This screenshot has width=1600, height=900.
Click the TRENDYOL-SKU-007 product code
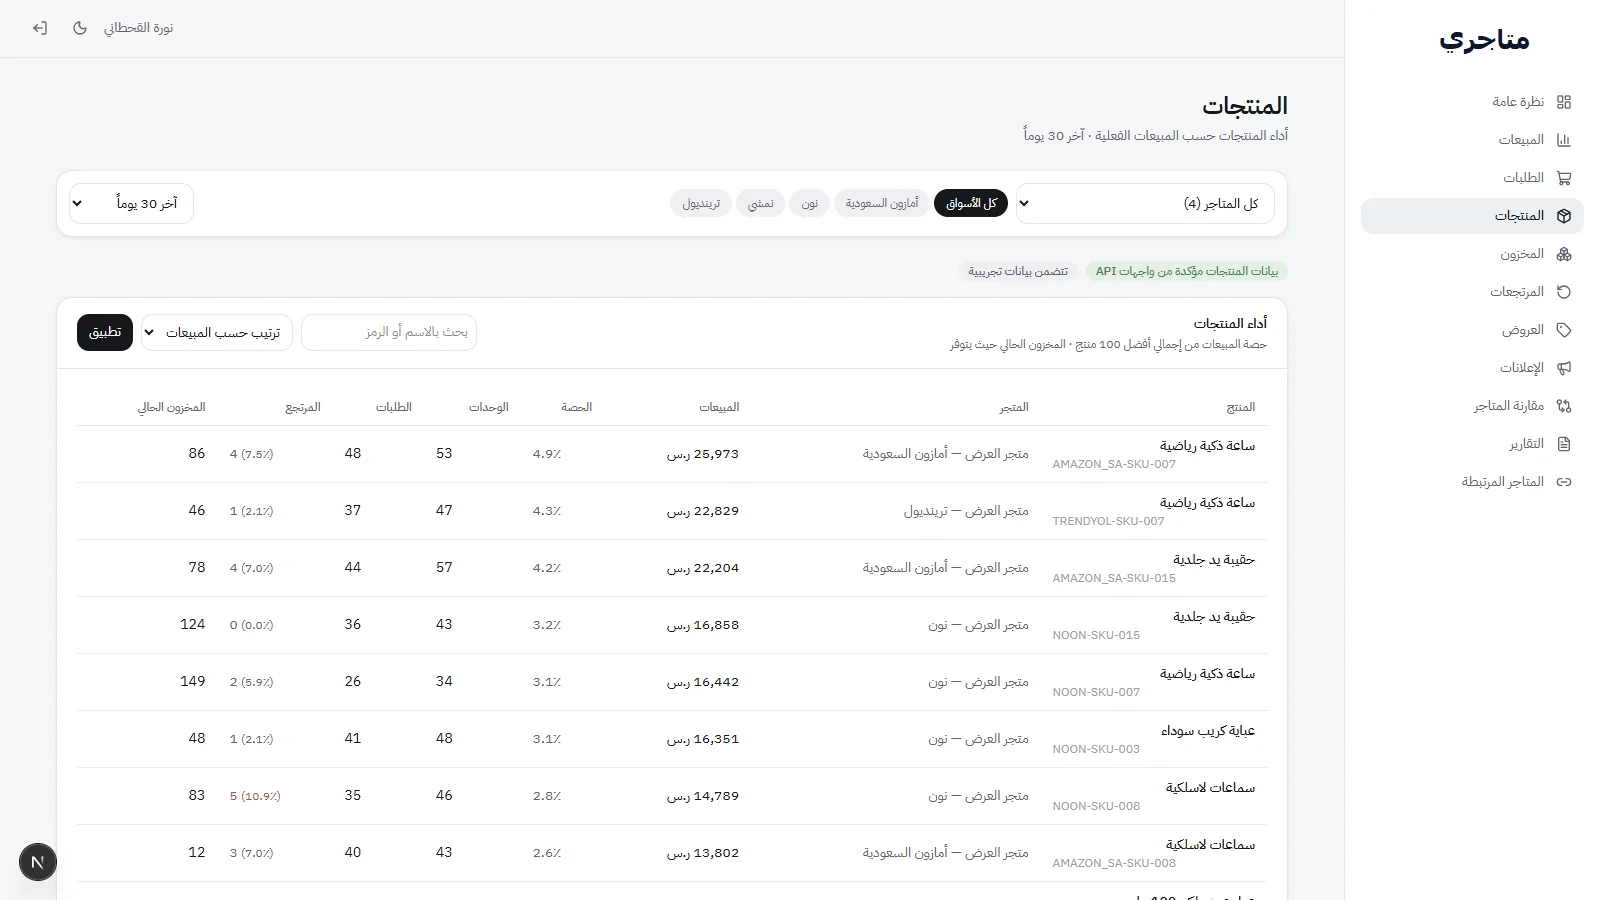click(1108, 521)
